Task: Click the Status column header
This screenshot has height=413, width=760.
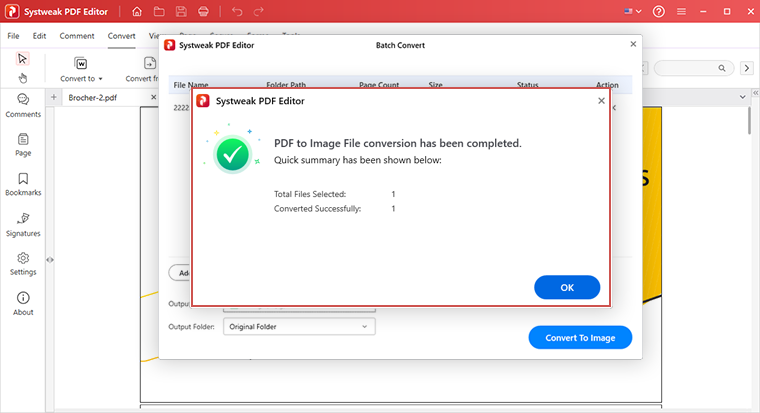Action: tap(527, 85)
